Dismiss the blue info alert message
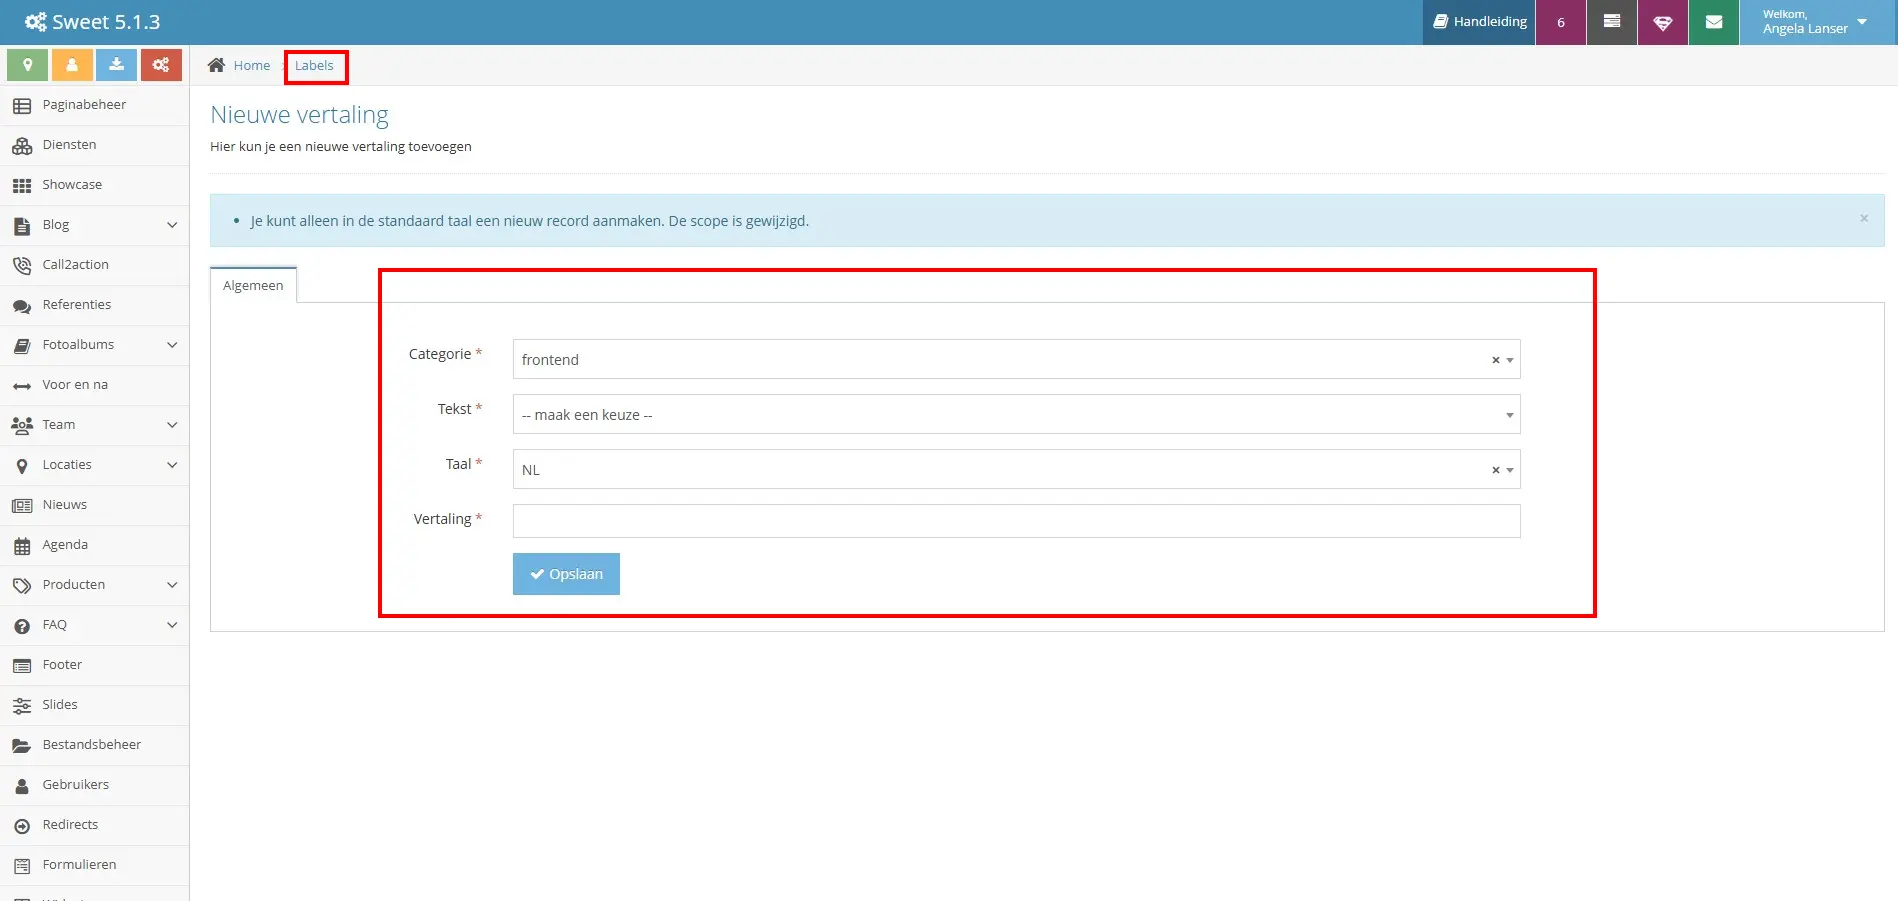Viewport: 1898px width, 901px height. pos(1864,218)
